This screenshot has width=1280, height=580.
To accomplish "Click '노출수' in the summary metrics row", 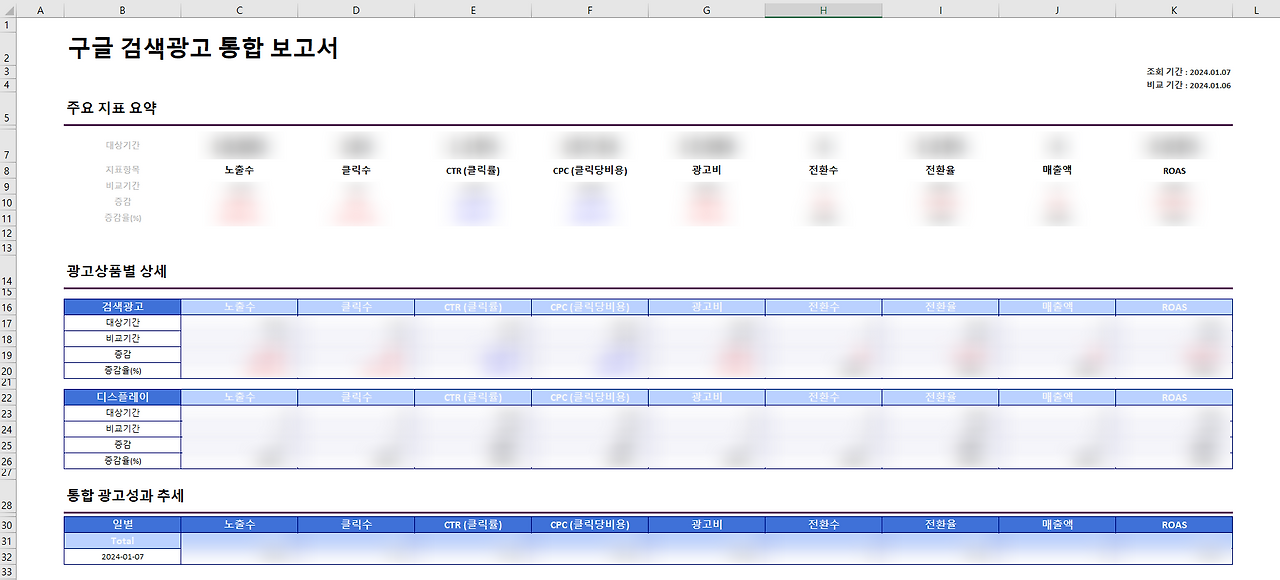I will pyautogui.click(x=239, y=170).
